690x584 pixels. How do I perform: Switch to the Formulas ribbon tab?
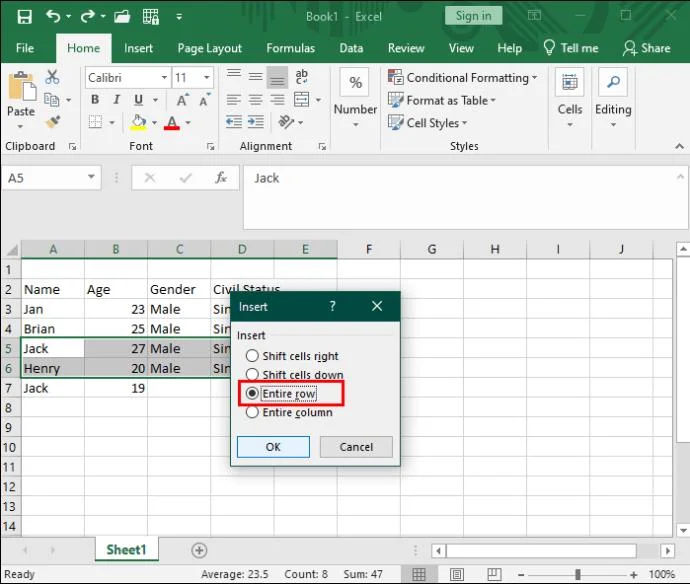[x=290, y=48]
